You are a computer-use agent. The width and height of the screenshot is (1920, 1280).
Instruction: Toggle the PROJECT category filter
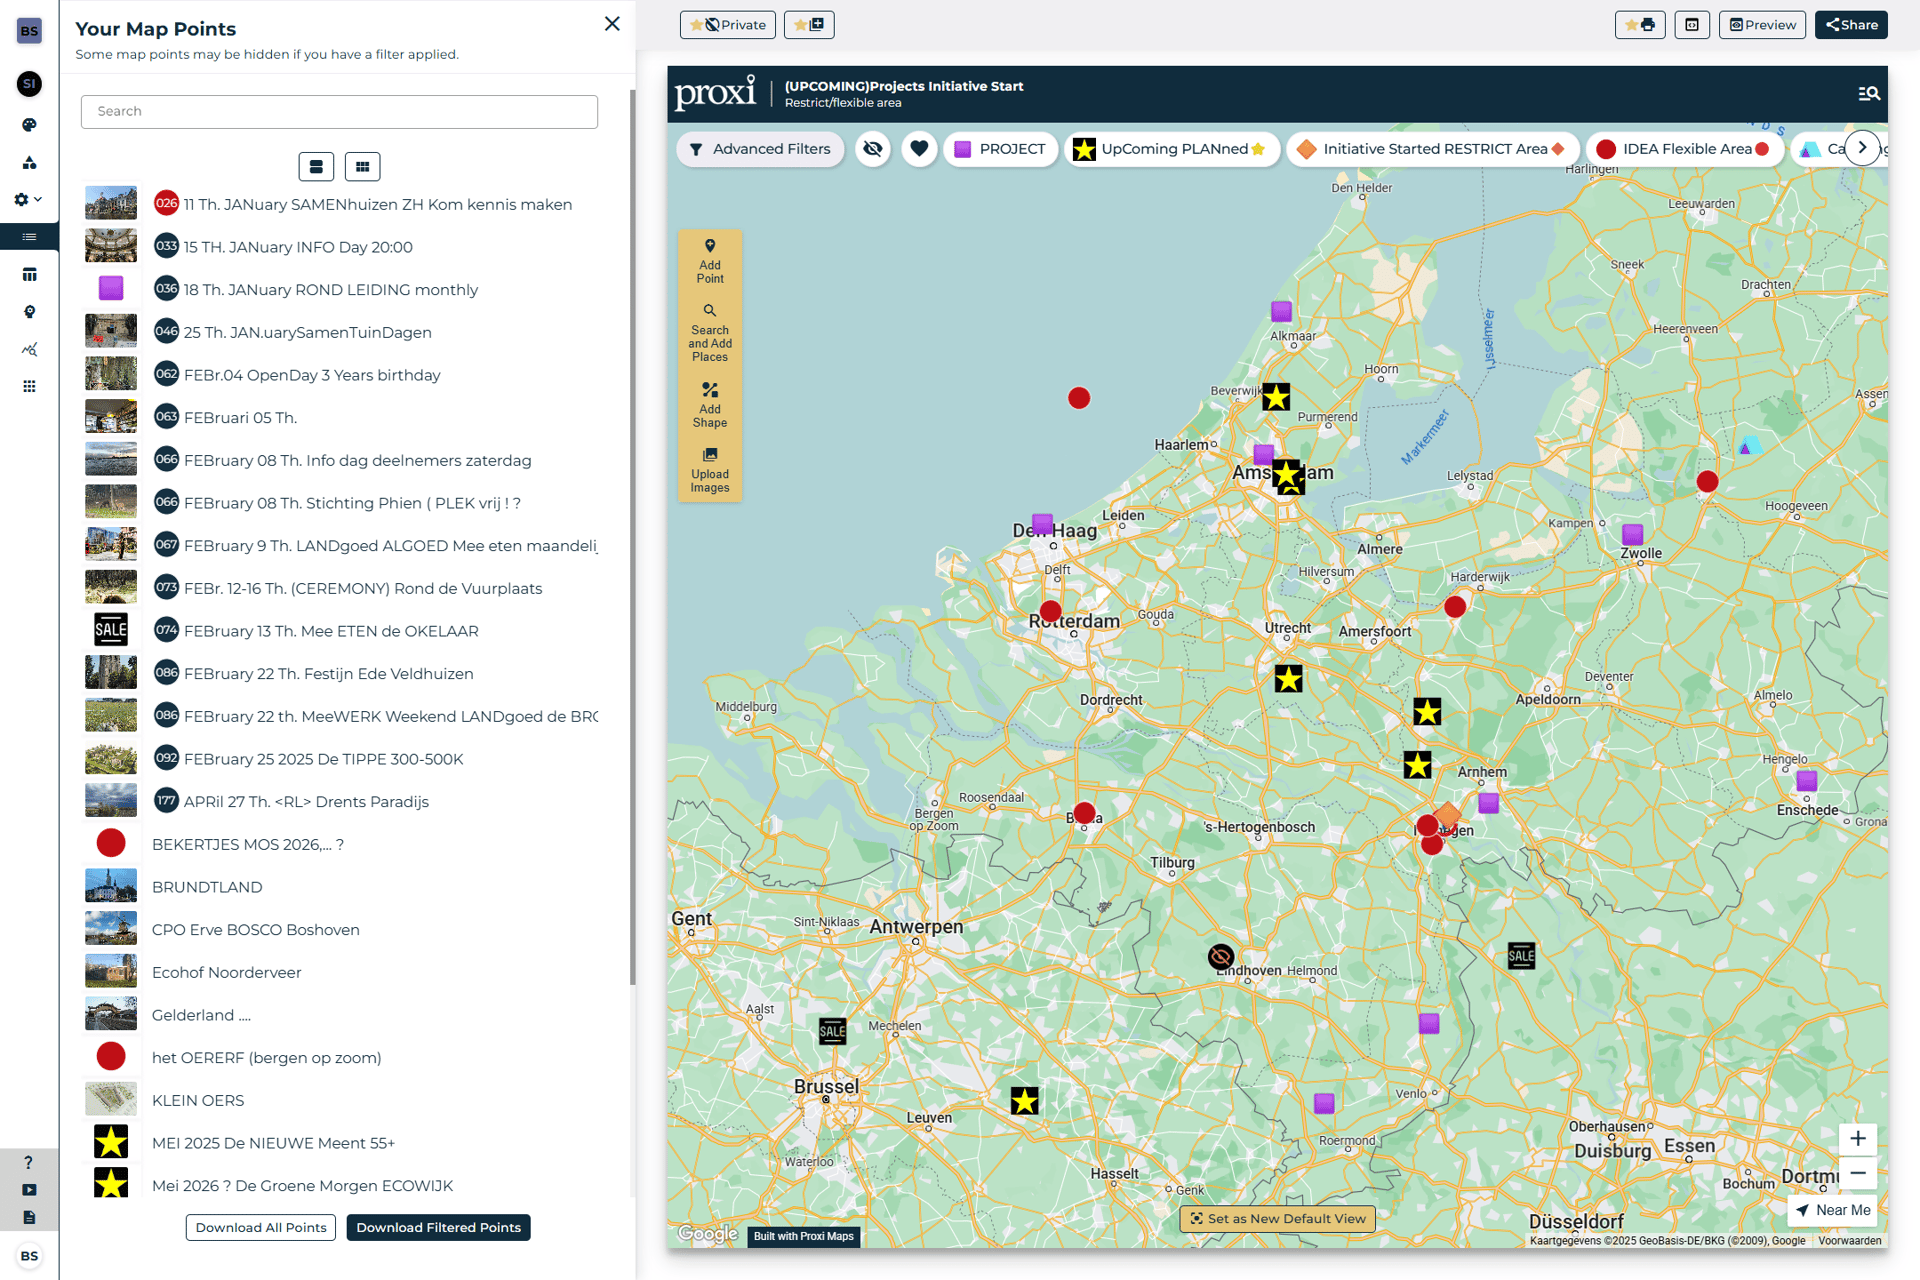click(x=999, y=149)
